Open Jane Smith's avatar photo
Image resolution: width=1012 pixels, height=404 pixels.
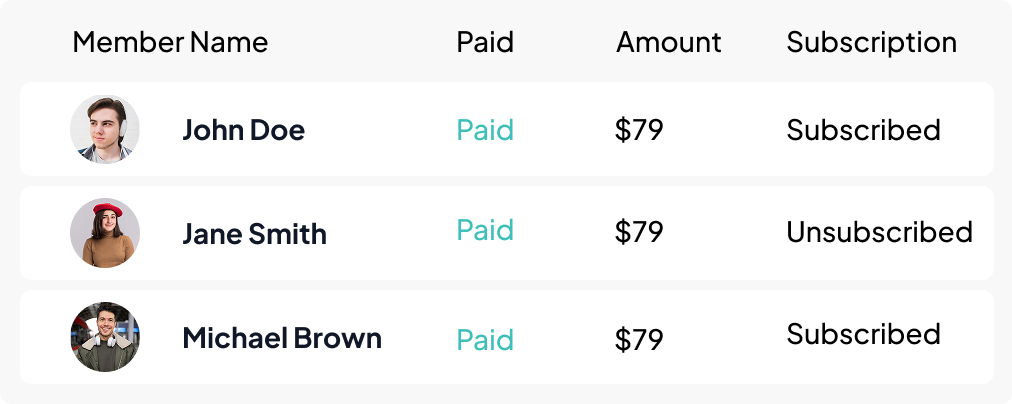(x=105, y=232)
